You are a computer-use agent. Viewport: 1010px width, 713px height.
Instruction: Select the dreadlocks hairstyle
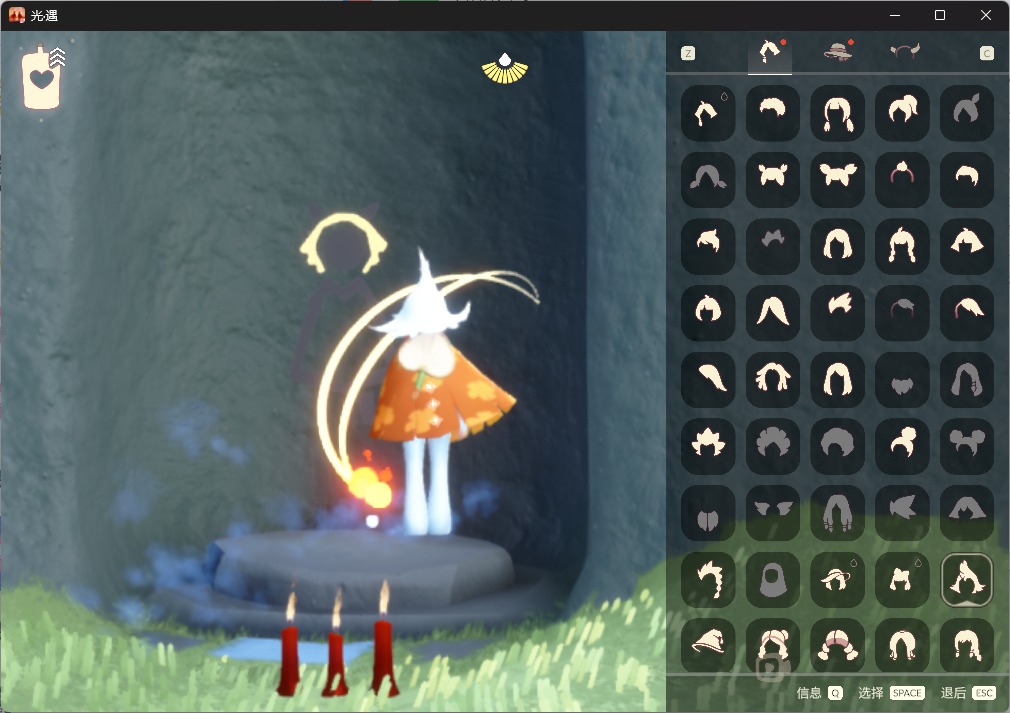(772, 379)
